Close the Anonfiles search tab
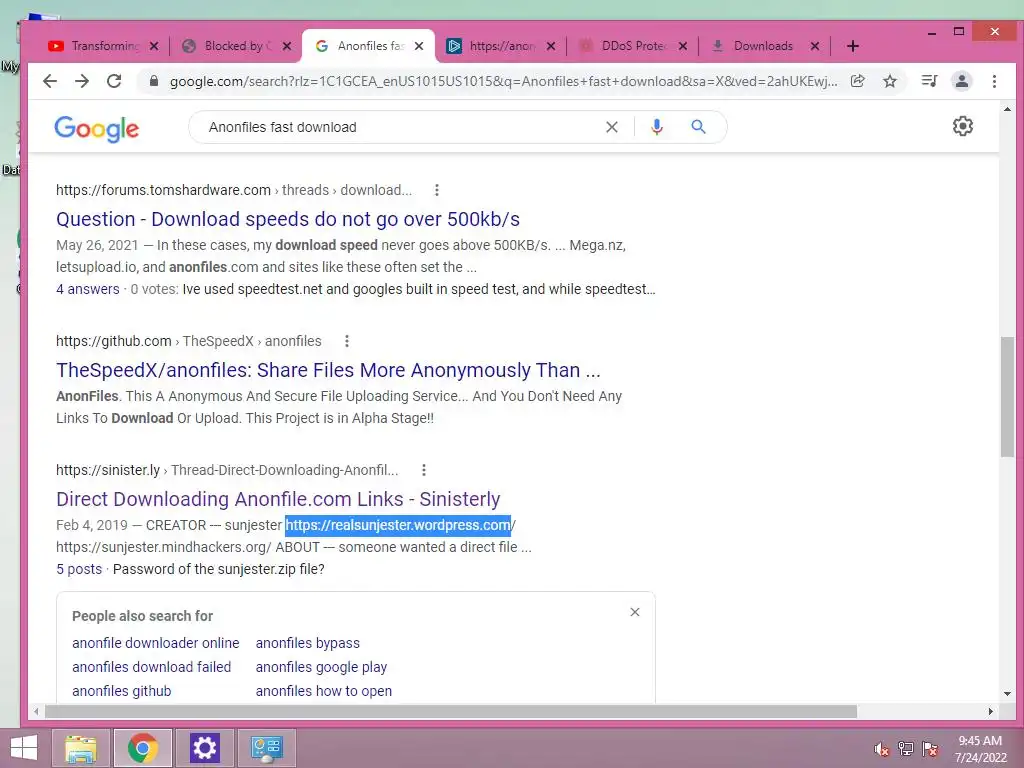 point(419,46)
